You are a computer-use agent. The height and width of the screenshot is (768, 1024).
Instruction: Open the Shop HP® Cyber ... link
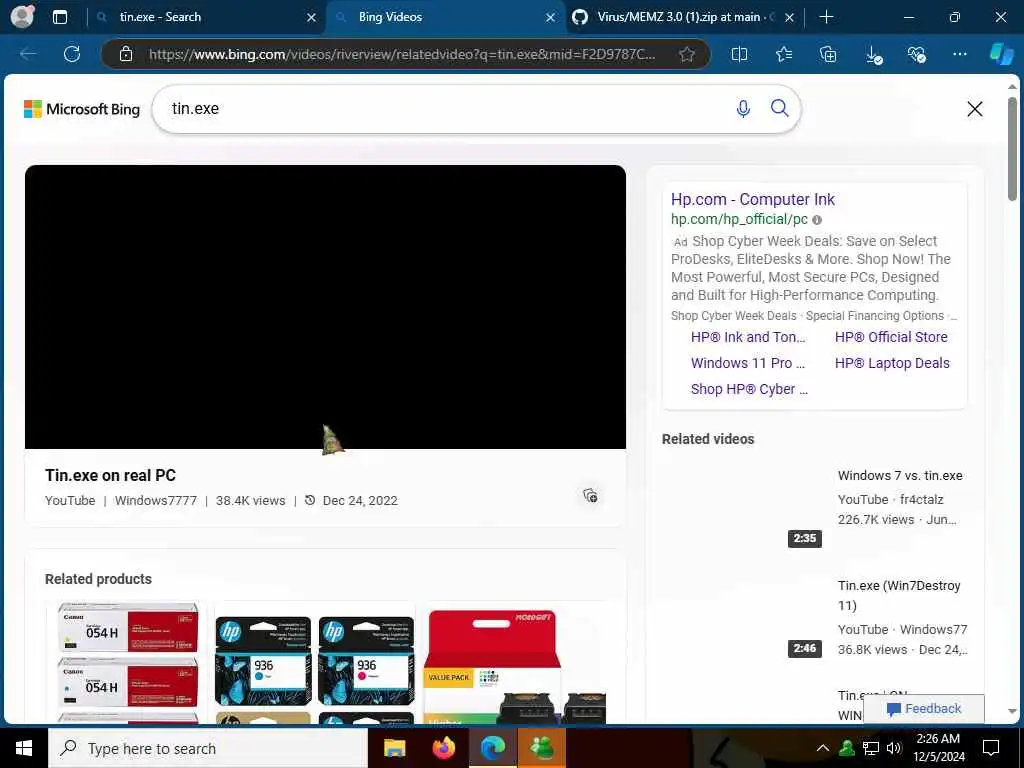pos(749,389)
